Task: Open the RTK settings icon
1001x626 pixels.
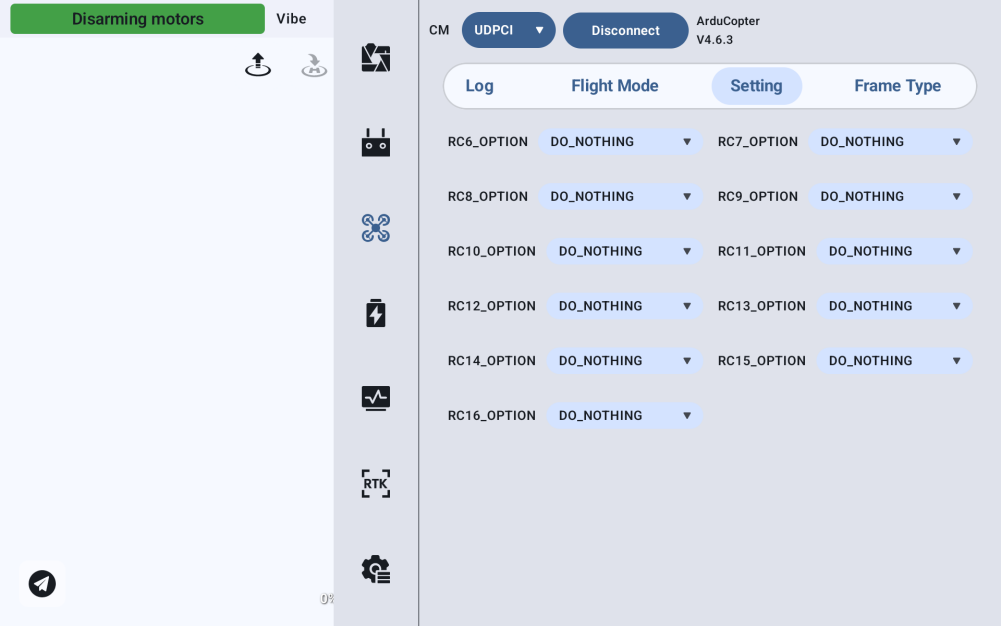Action: click(x=375, y=484)
